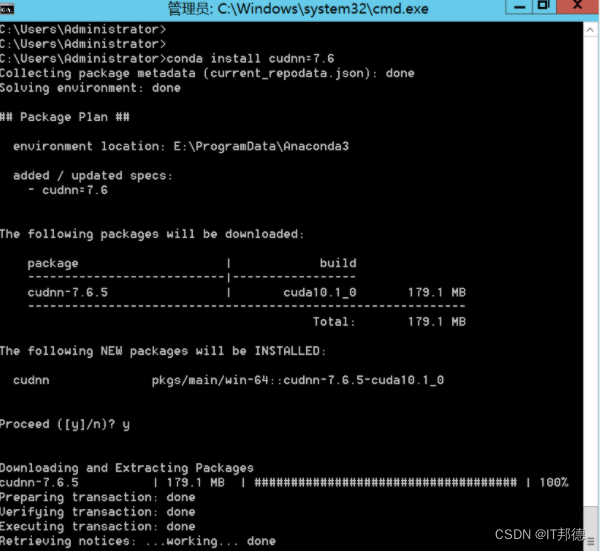The height and width of the screenshot is (551, 601).
Task: Click the 'build' column header
Action: click(x=338, y=263)
